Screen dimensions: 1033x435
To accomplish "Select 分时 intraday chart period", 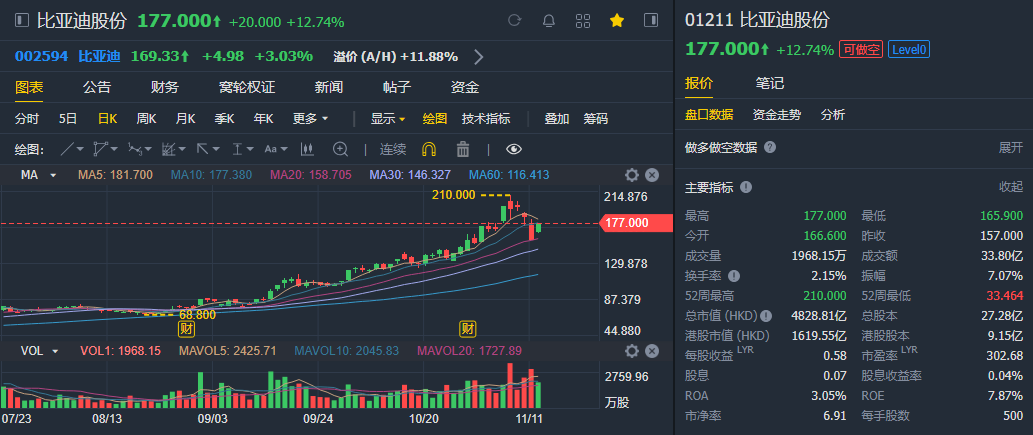I will [27, 119].
